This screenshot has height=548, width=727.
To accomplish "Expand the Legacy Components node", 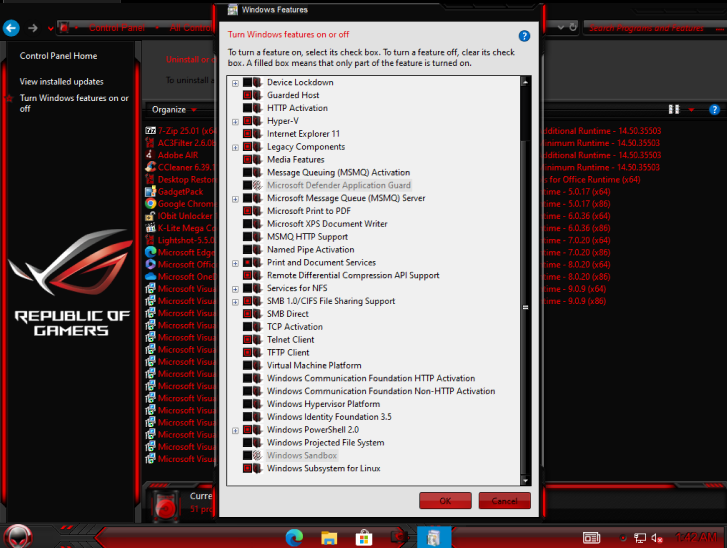I will pos(235,148).
